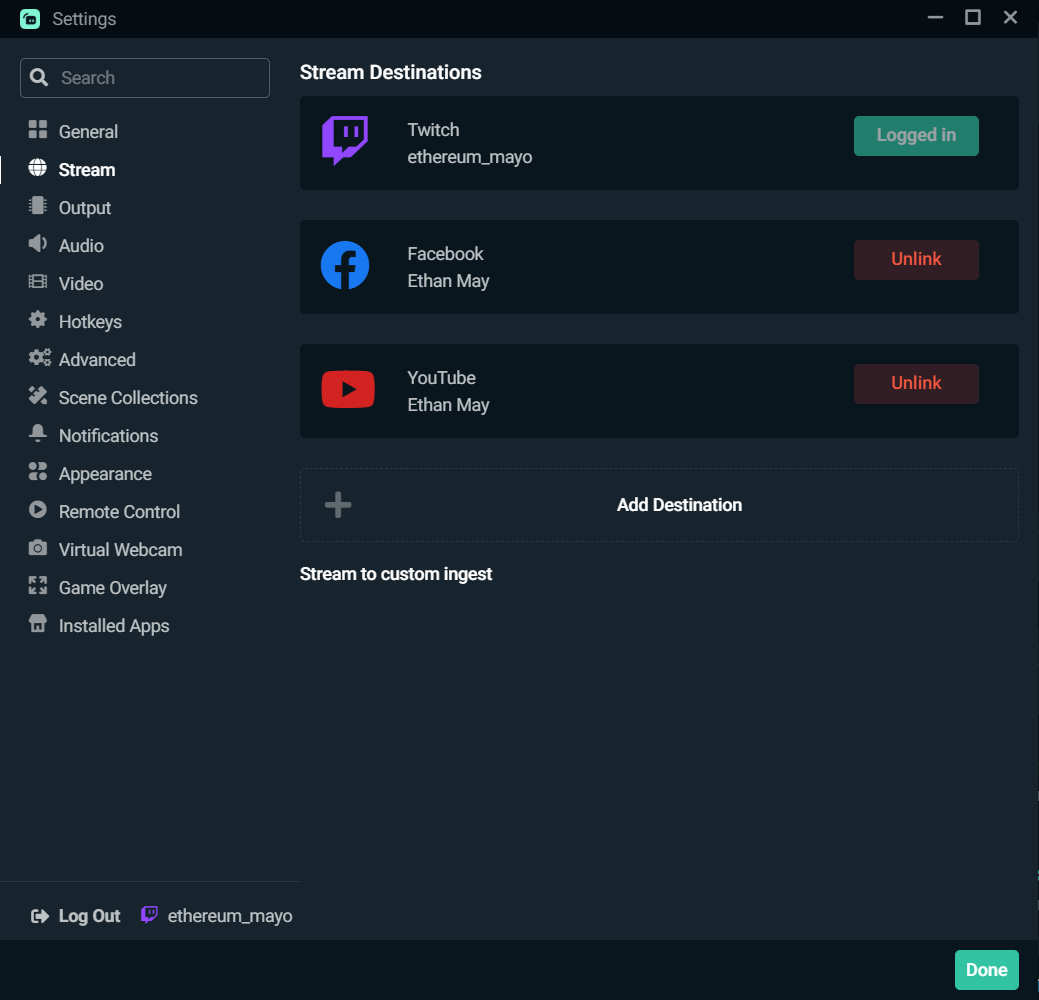This screenshot has height=1000, width=1039.
Task: Maximize the Settings window
Action: [973, 17]
